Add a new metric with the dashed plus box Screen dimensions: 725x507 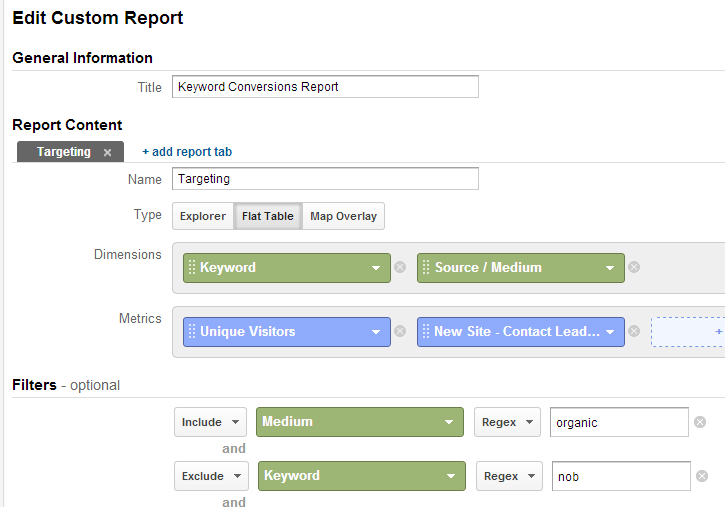(x=688, y=331)
